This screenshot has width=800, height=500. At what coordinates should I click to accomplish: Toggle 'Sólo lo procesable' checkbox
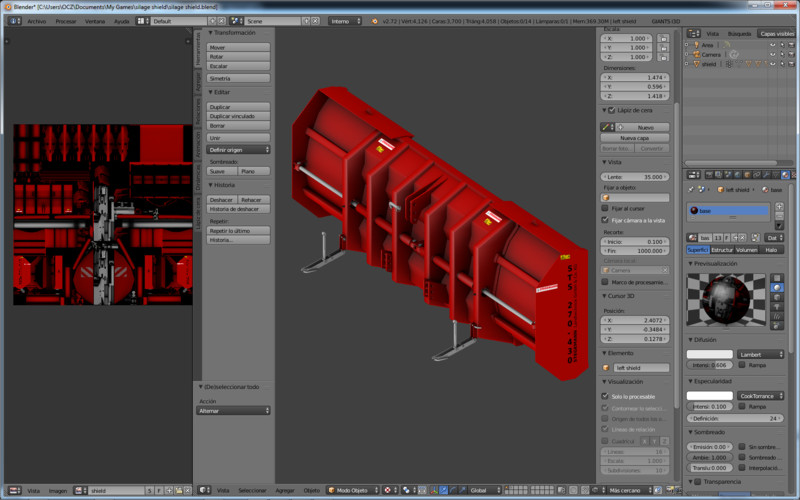605,396
